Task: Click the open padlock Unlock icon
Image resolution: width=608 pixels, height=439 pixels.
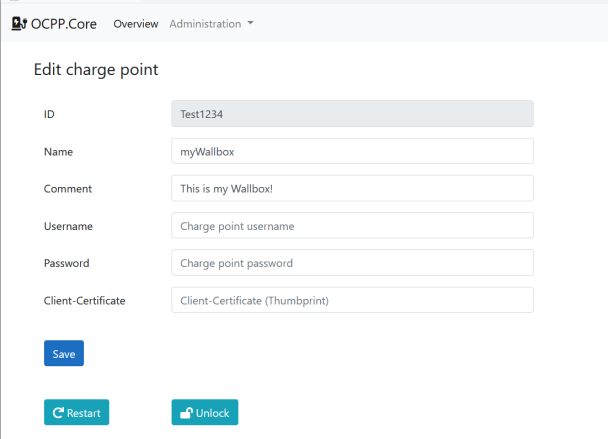Action: click(x=185, y=413)
